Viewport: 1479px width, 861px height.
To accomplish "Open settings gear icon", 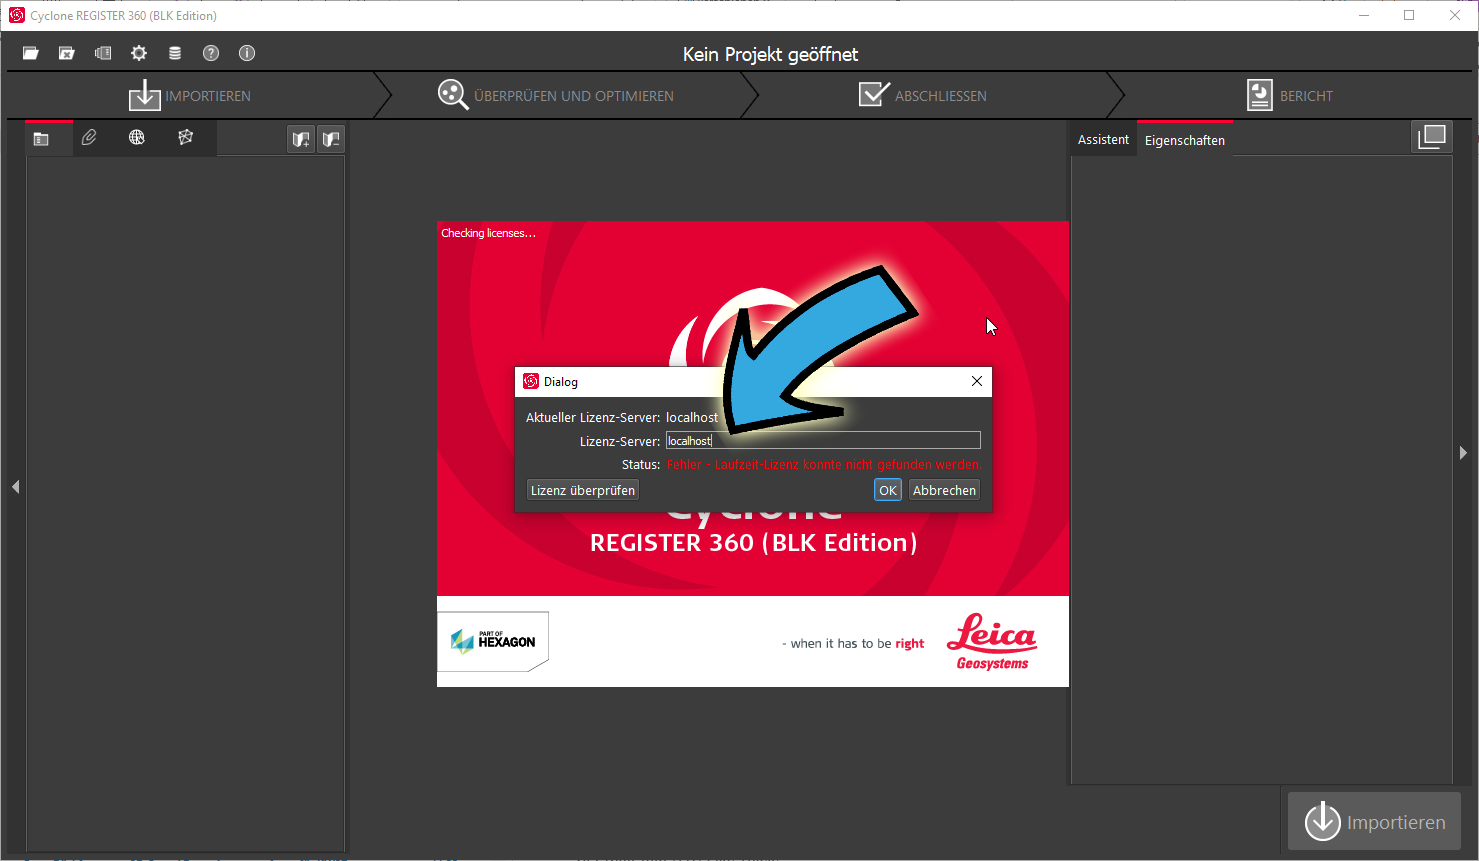I will pyautogui.click(x=139, y=53).
